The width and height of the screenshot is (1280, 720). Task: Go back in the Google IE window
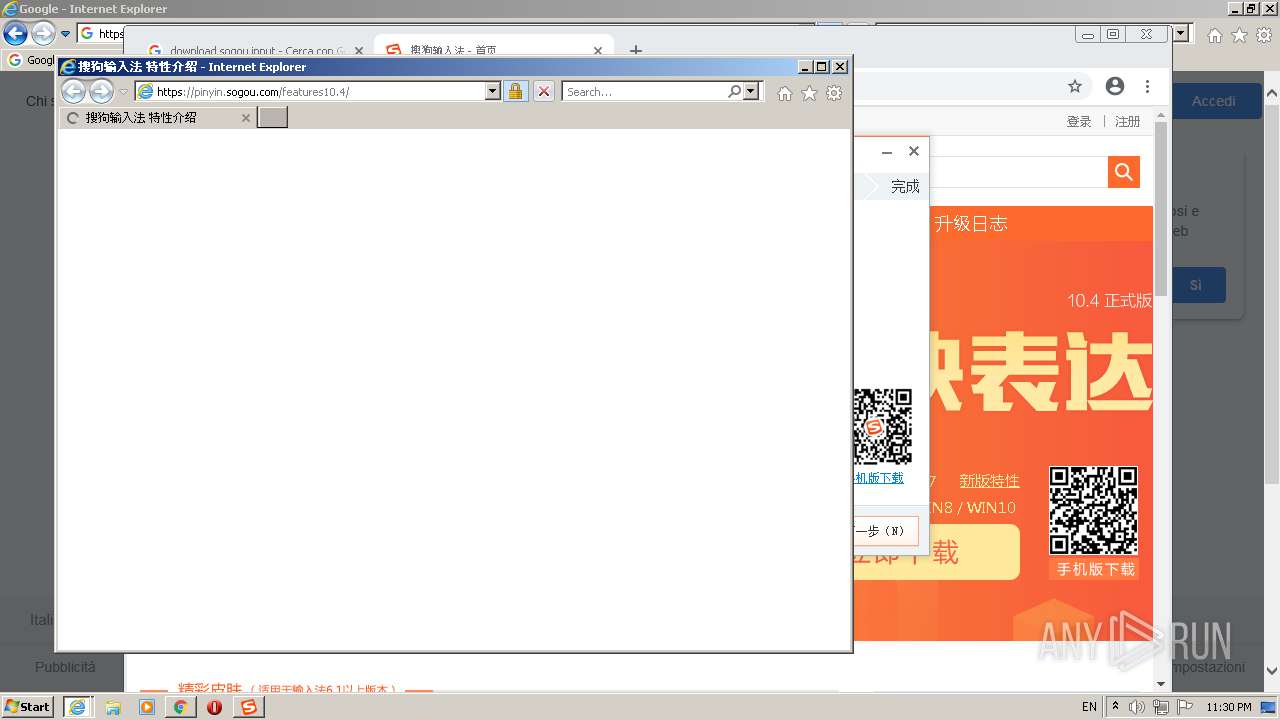[15, 34]
